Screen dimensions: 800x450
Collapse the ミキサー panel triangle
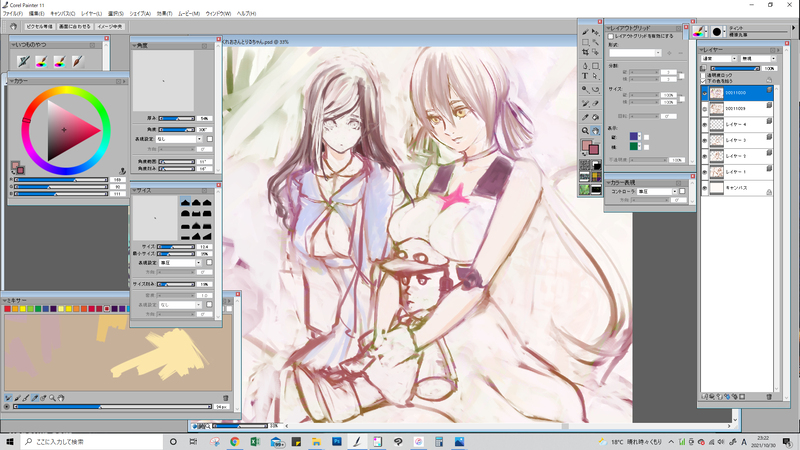5,301
